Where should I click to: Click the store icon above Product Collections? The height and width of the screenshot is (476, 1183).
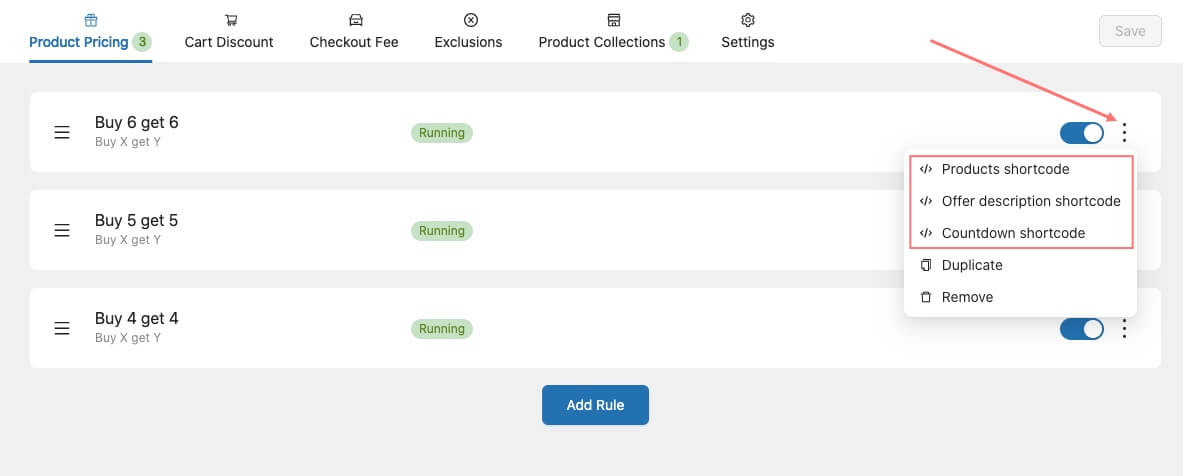[614, 20]
